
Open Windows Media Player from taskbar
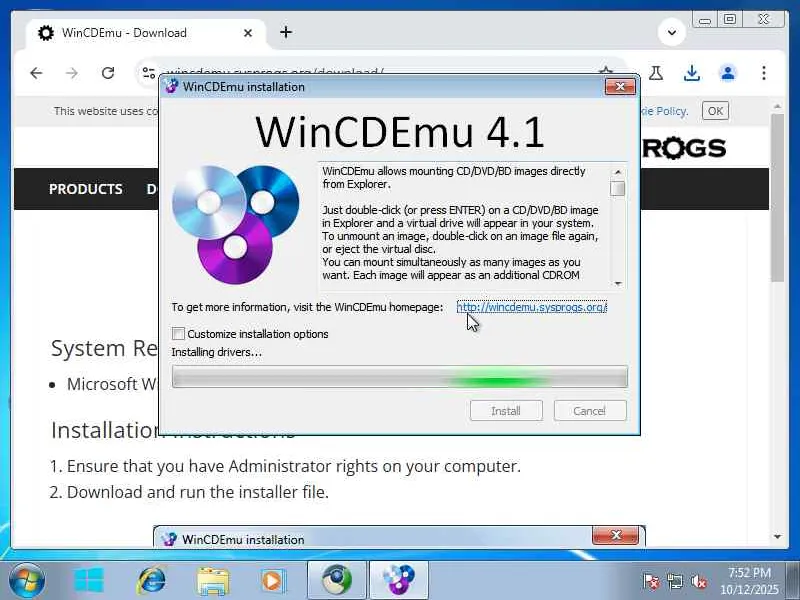273,581
